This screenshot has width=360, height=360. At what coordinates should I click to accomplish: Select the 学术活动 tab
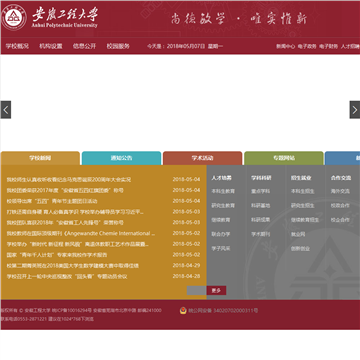coord(203,158)
